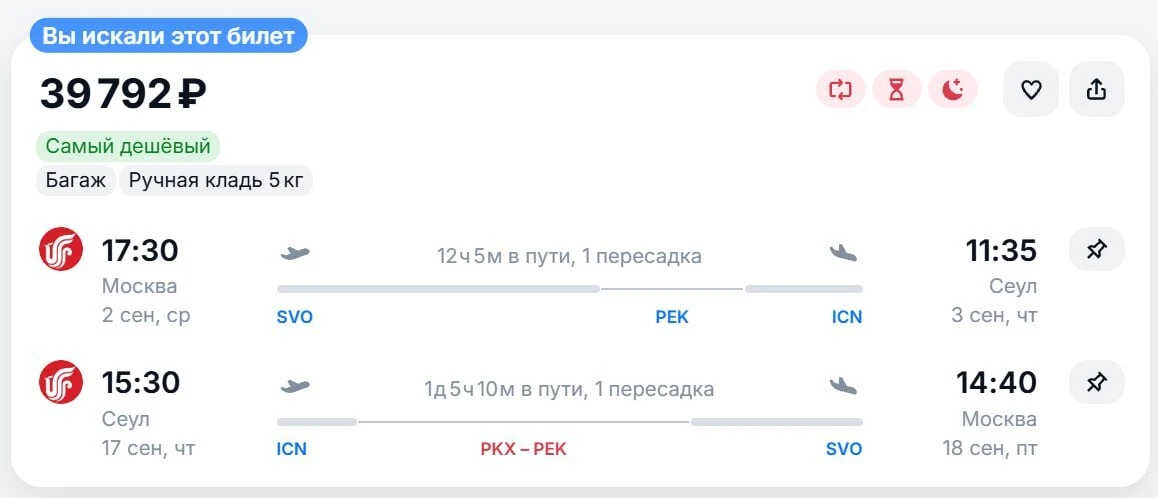Screen dimensions: 1158x498
Task: Click the long layover hourglass badge
Action: click(x=897, y=89)
